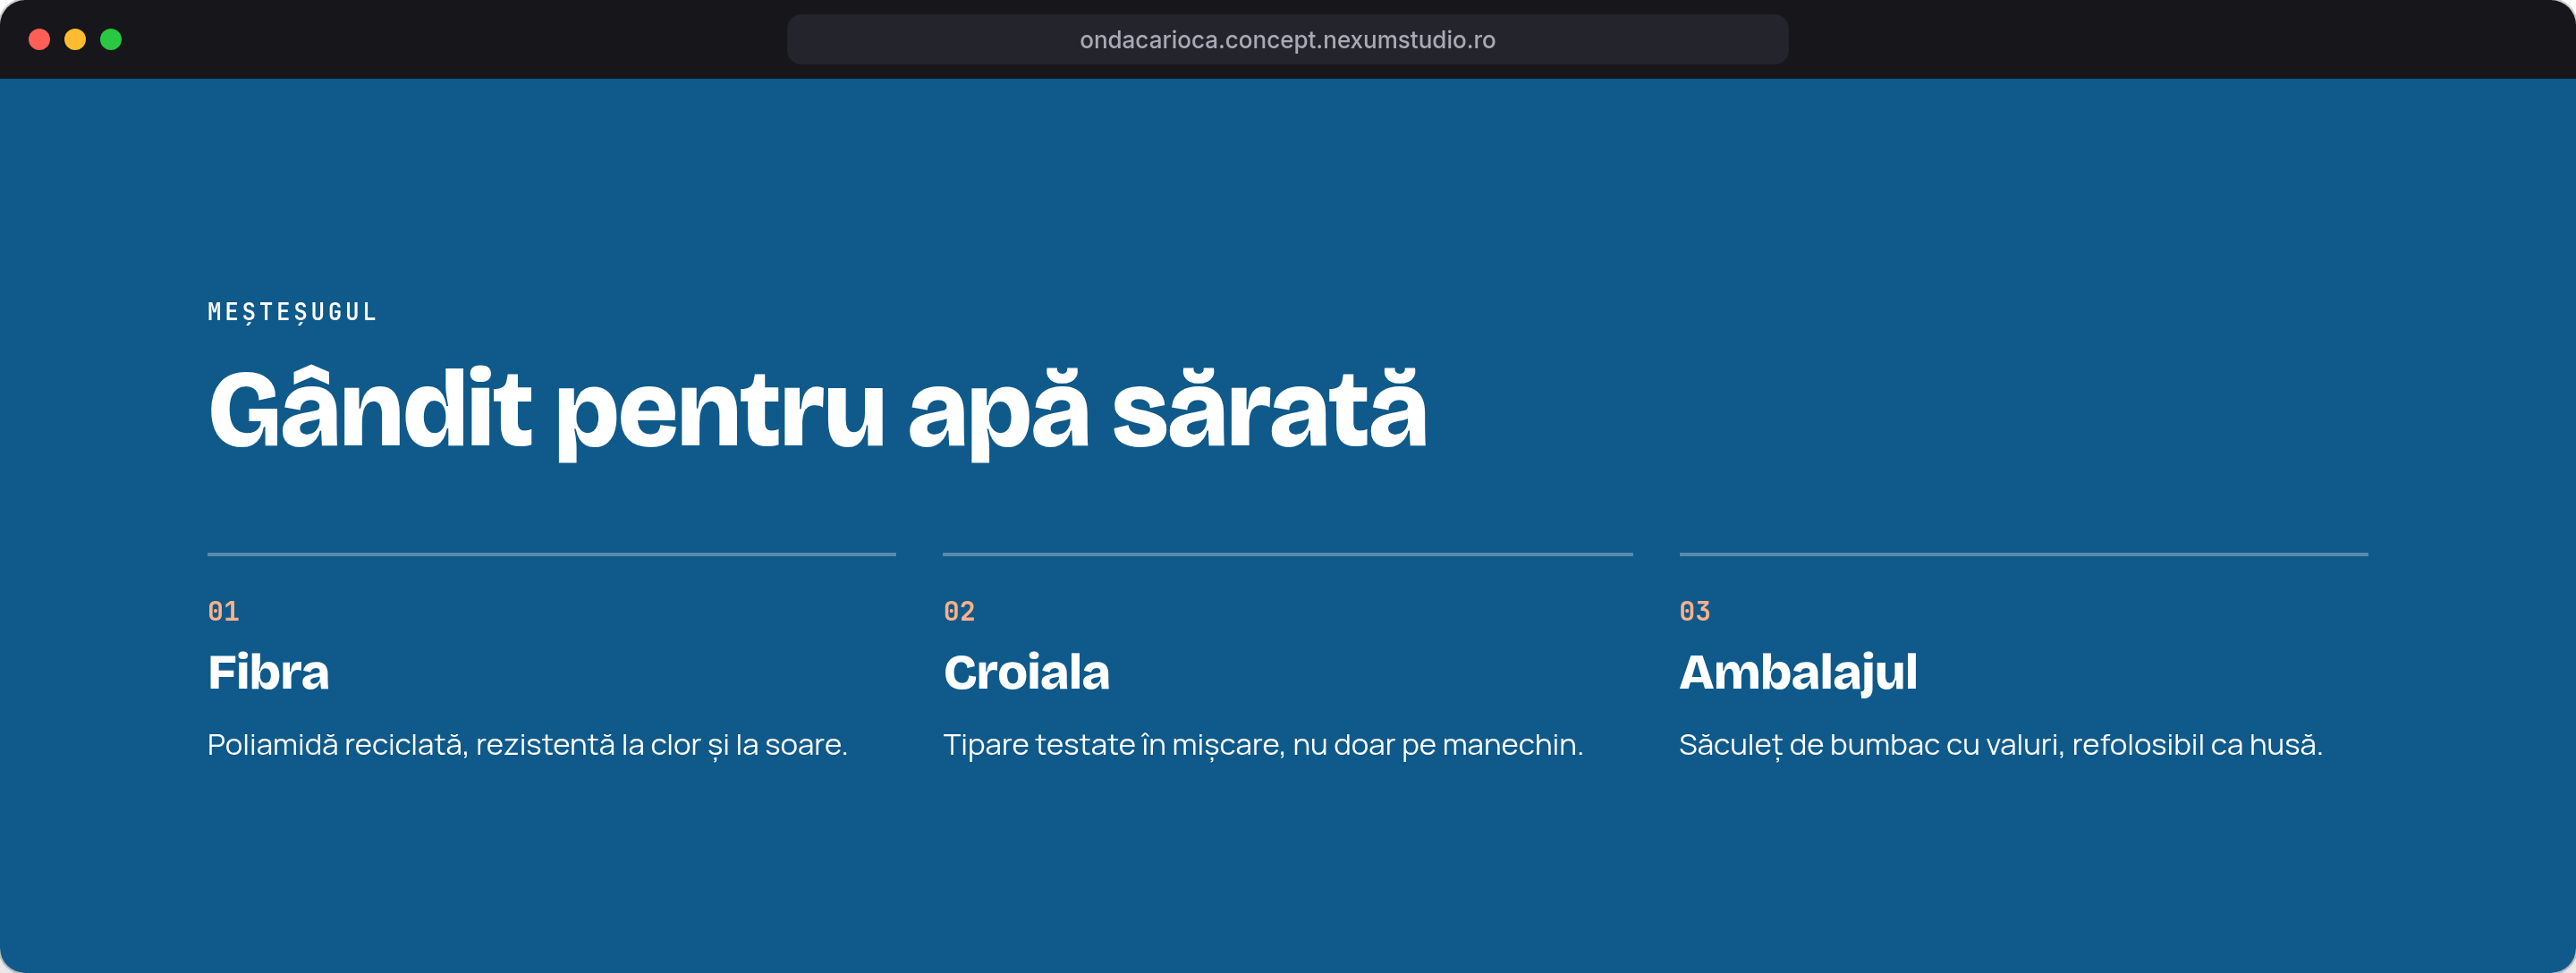The width and height of the screenshot is (2576, 973).
Task: Click the browser address bar URL
Action: (1287, 40)
